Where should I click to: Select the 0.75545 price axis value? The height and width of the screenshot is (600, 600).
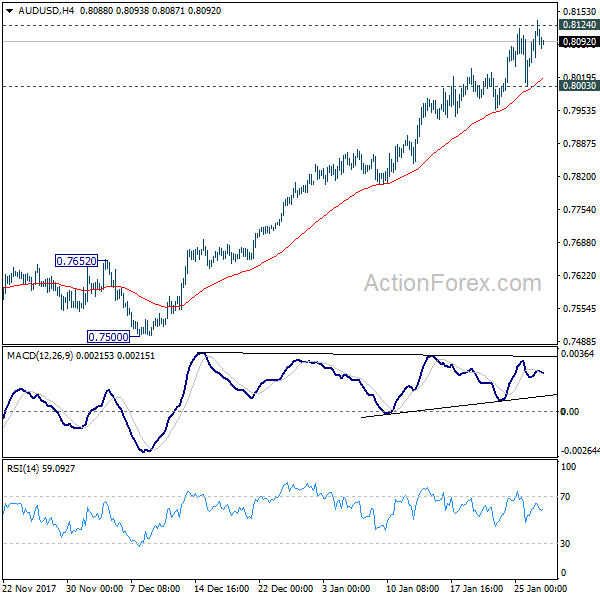coord(579,308)
